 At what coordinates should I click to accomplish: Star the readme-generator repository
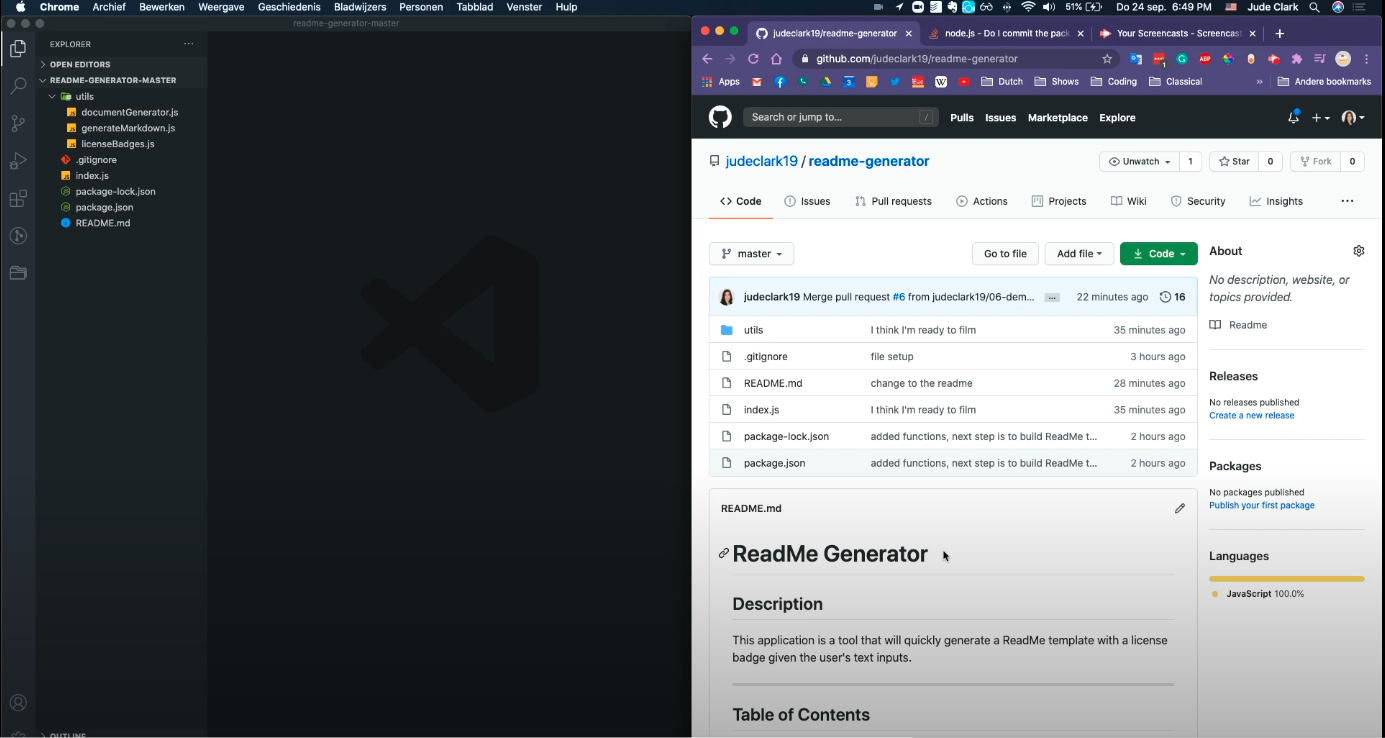pyautogui.click(x=1233, y=161)
